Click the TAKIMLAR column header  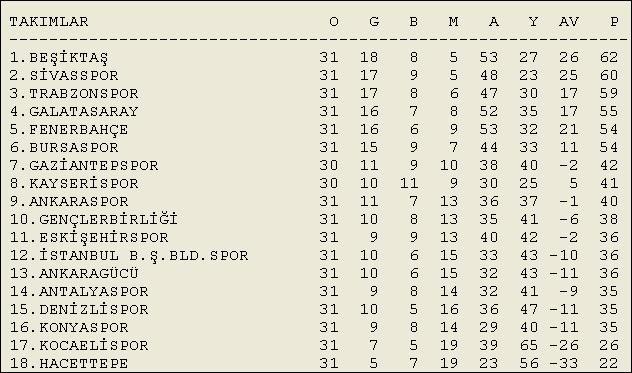[49, 22]
